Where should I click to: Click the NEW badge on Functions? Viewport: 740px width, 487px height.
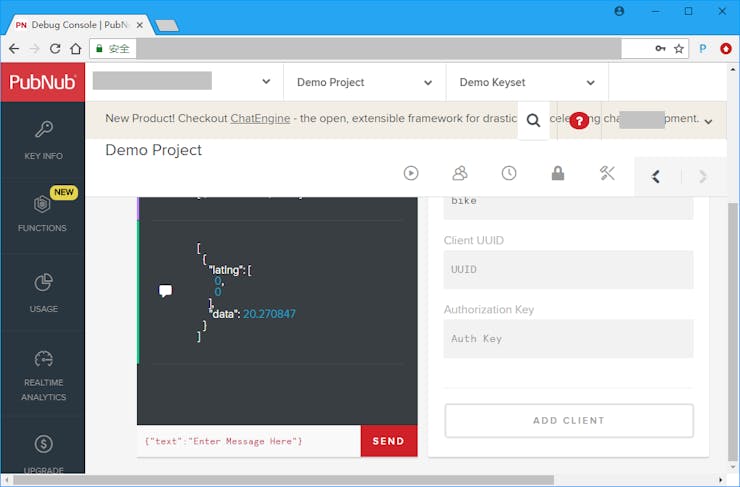click(64, 192)
